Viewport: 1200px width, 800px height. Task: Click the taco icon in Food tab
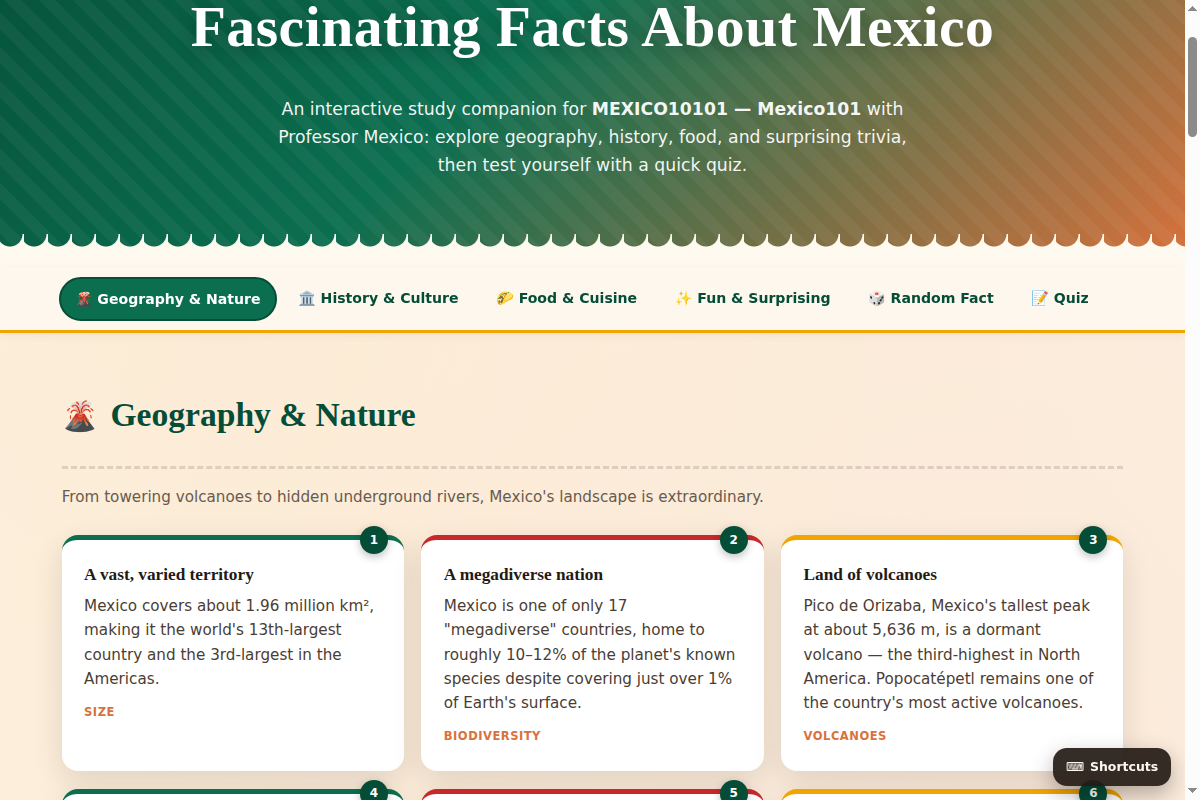coord(505,298)
